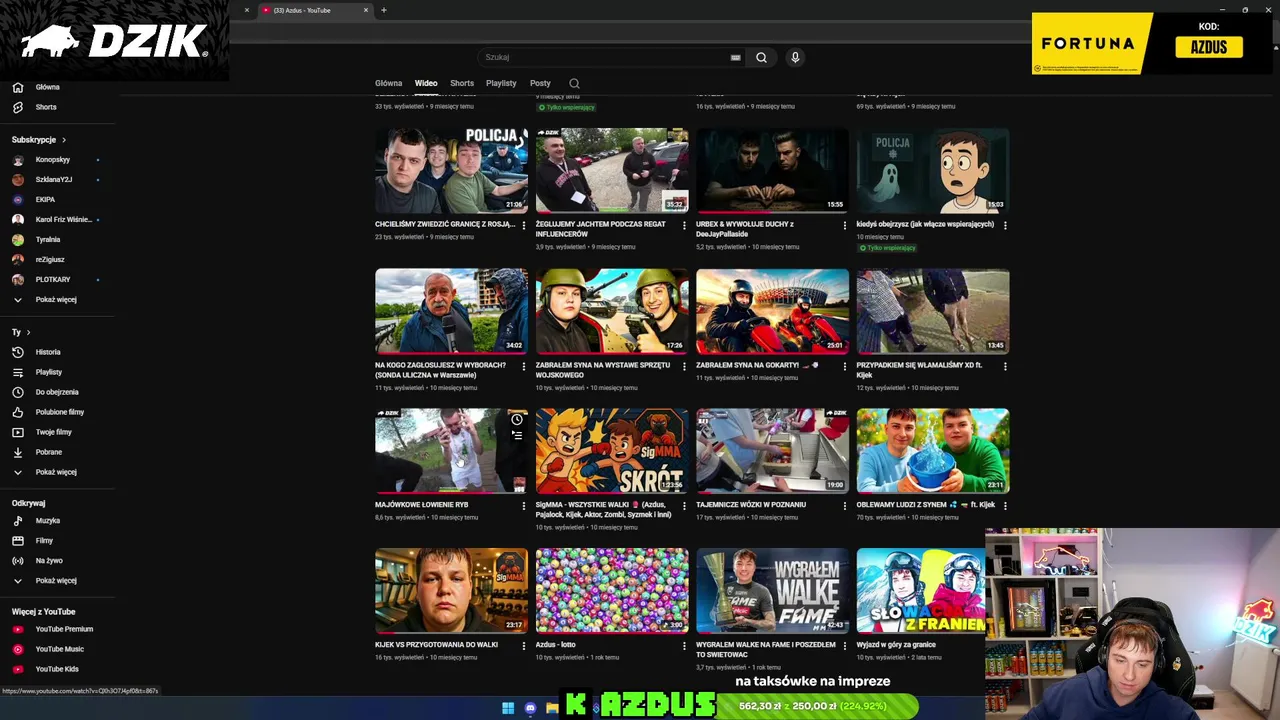
Task: Click Watch later clock icon on MAJÓWKOWE thumbnail
Action: pos(517,420)
